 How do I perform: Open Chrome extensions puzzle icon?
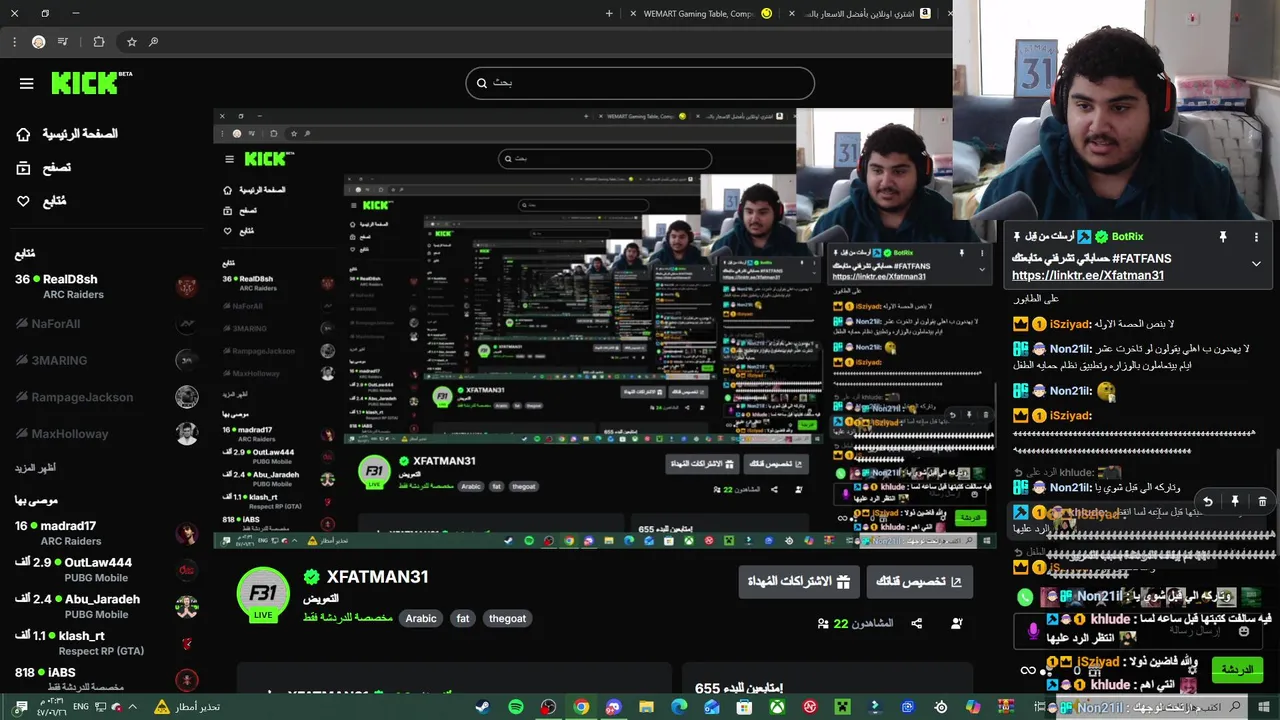pyautogui.click(x=98, y=42)
